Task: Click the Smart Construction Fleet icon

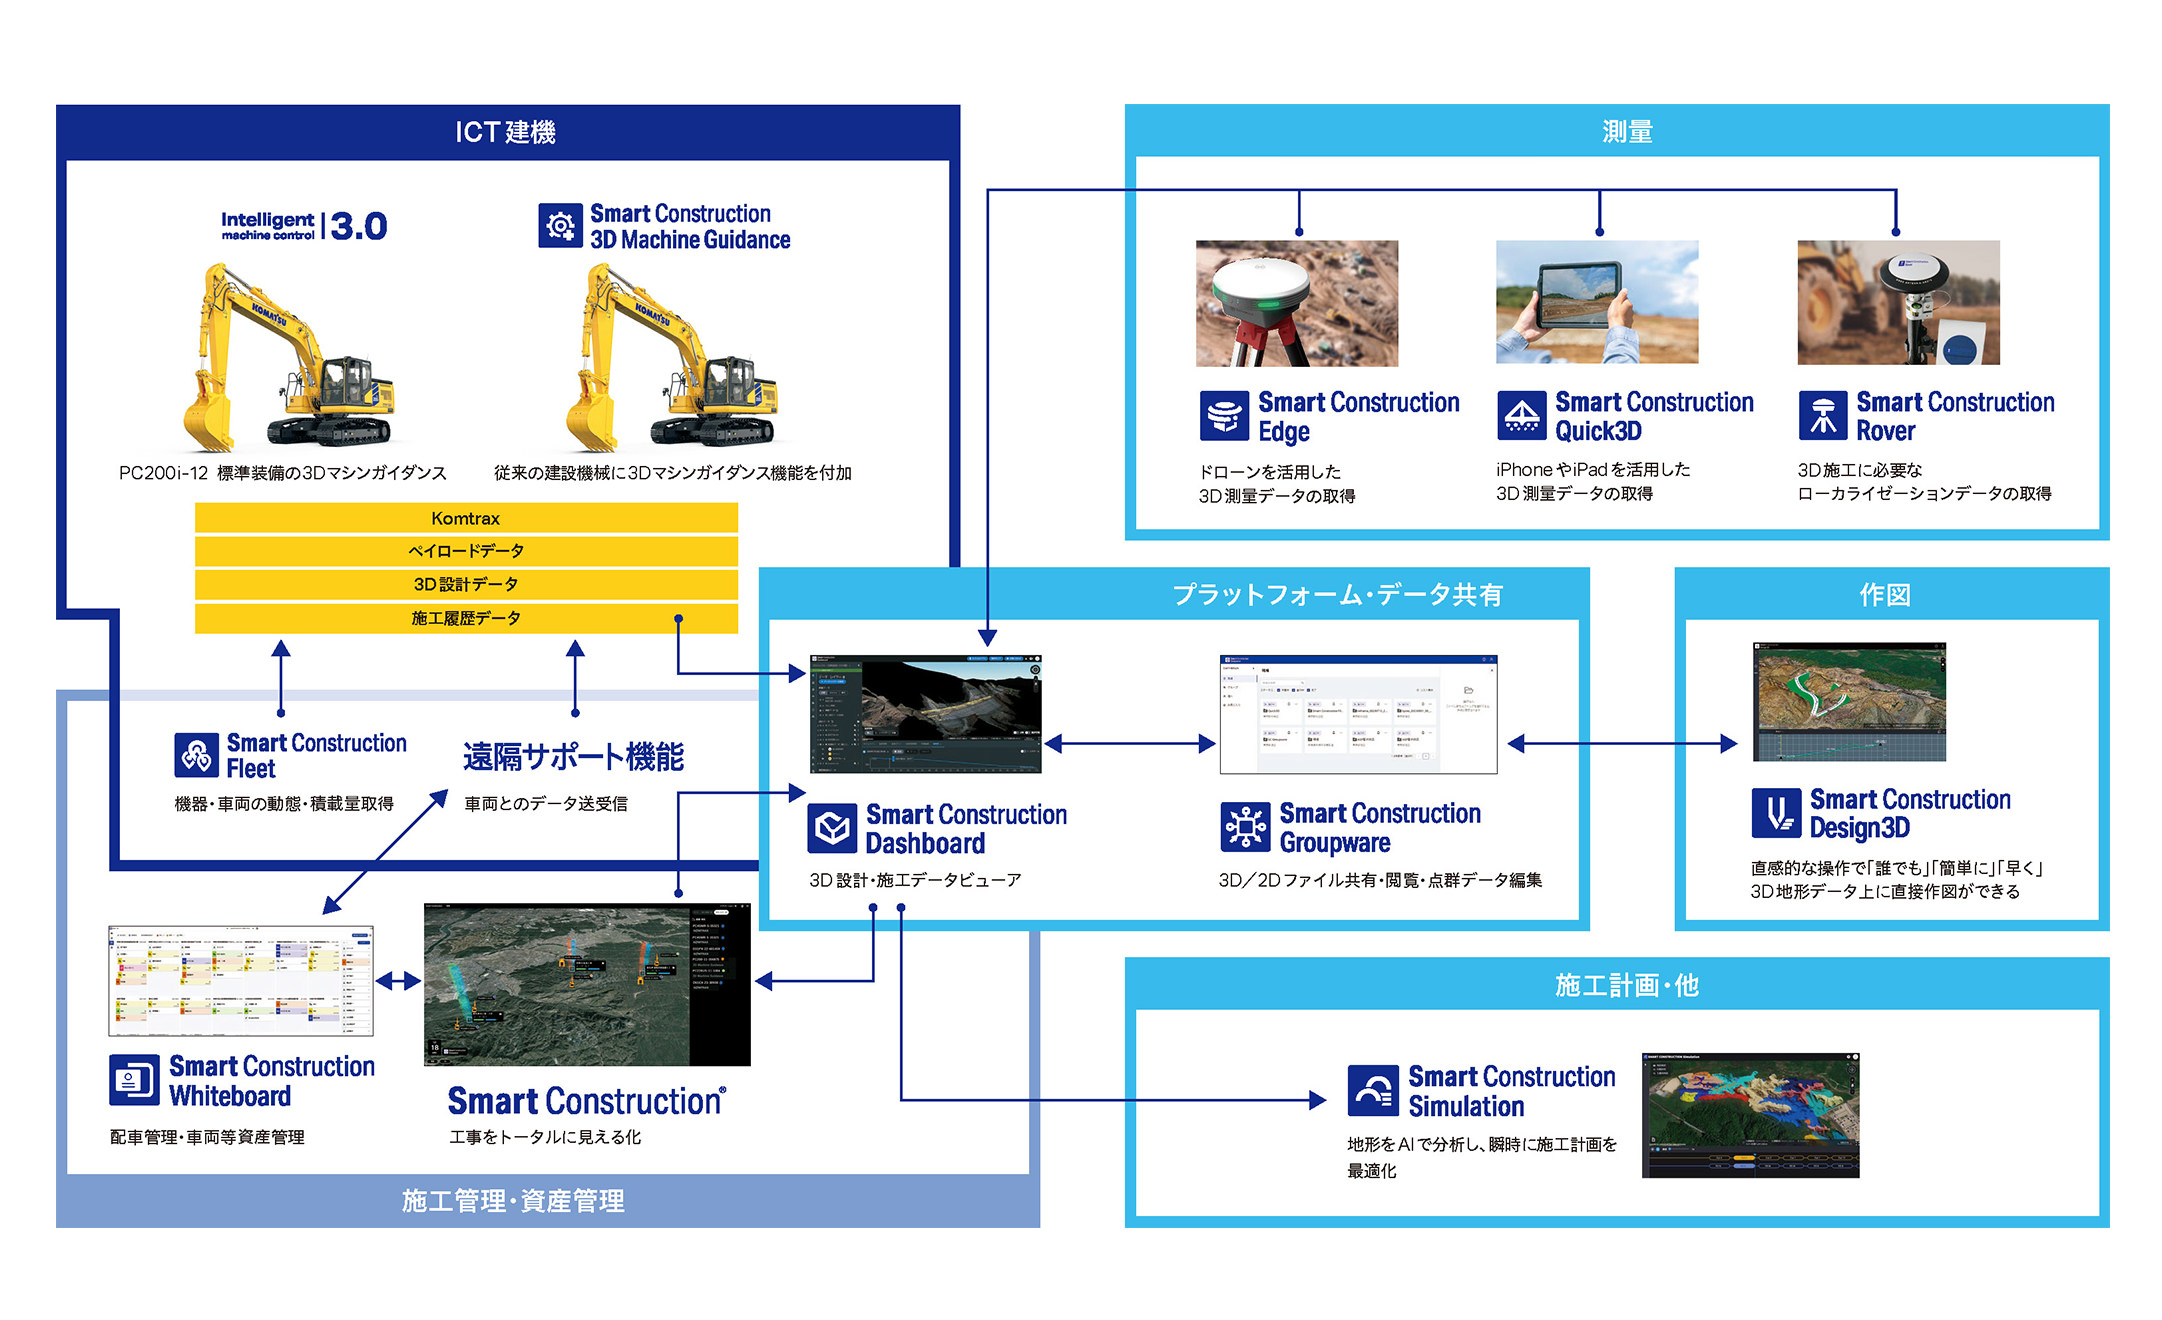Action: [x=196, y=755]
